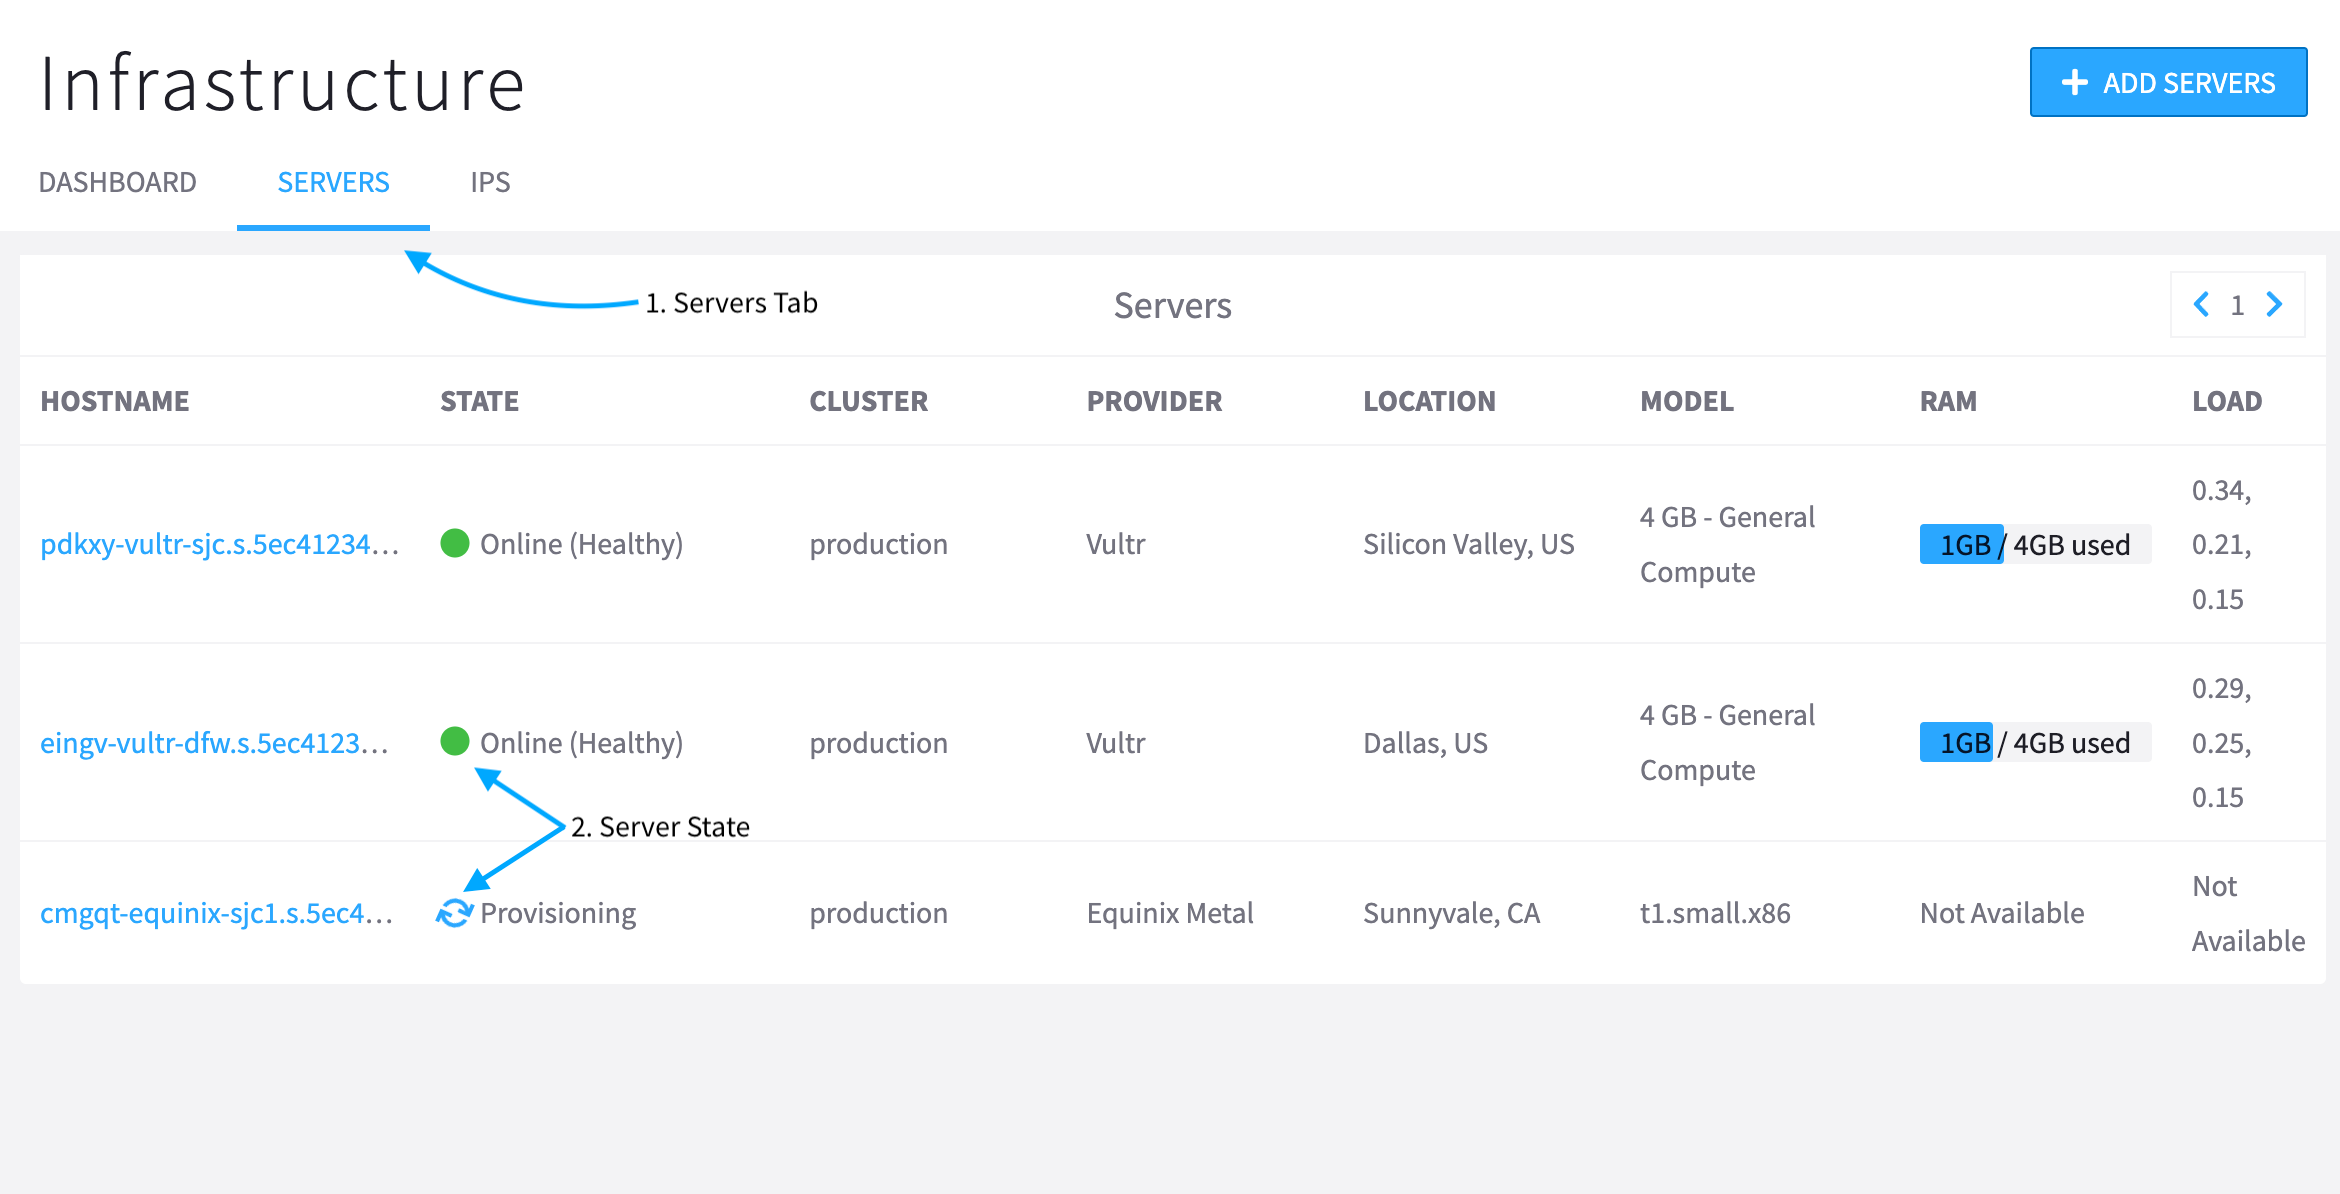Click the HOSTNAME column header

[x=115, y=401]
